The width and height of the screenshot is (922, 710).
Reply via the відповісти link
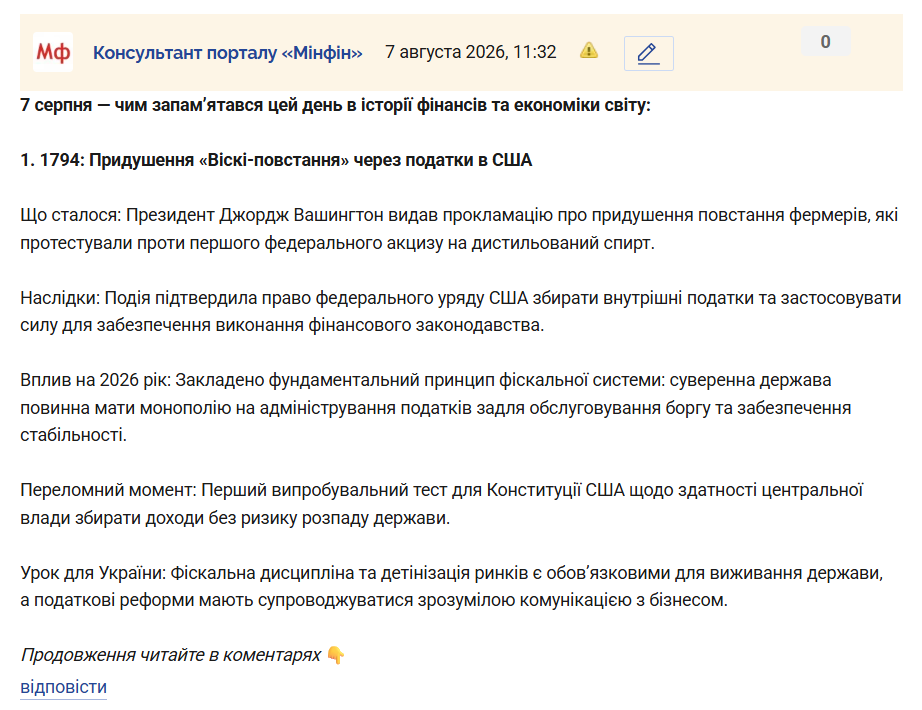[x=64, y=687]
